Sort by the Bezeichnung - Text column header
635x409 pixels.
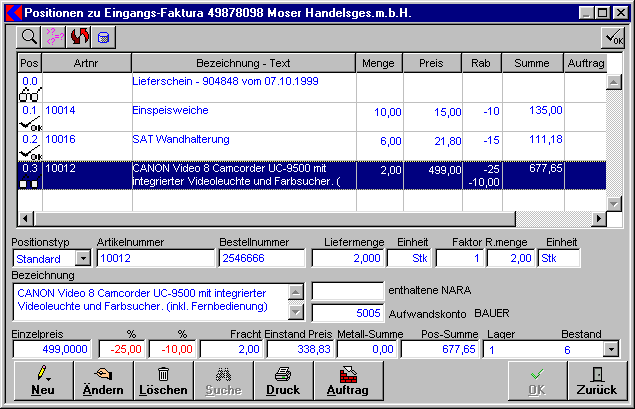tap(243, 63)
